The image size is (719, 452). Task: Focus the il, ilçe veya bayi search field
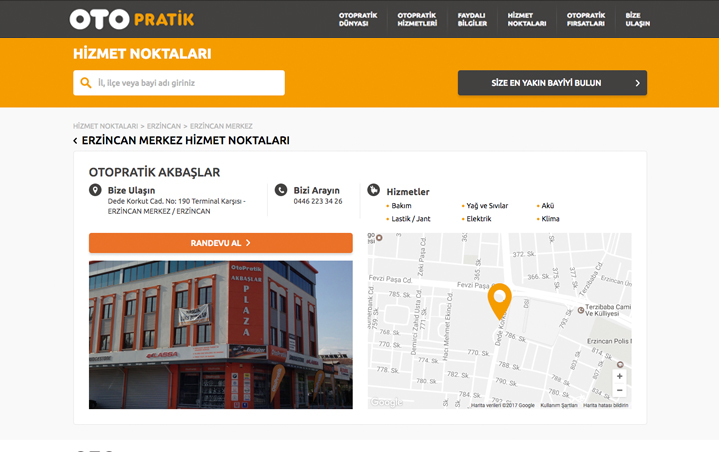[179, 83]
